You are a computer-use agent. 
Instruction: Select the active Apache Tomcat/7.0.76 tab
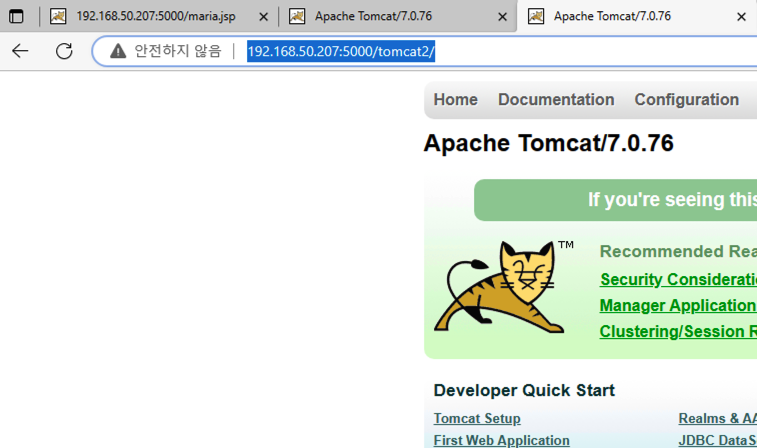click(x=637, y=16)
